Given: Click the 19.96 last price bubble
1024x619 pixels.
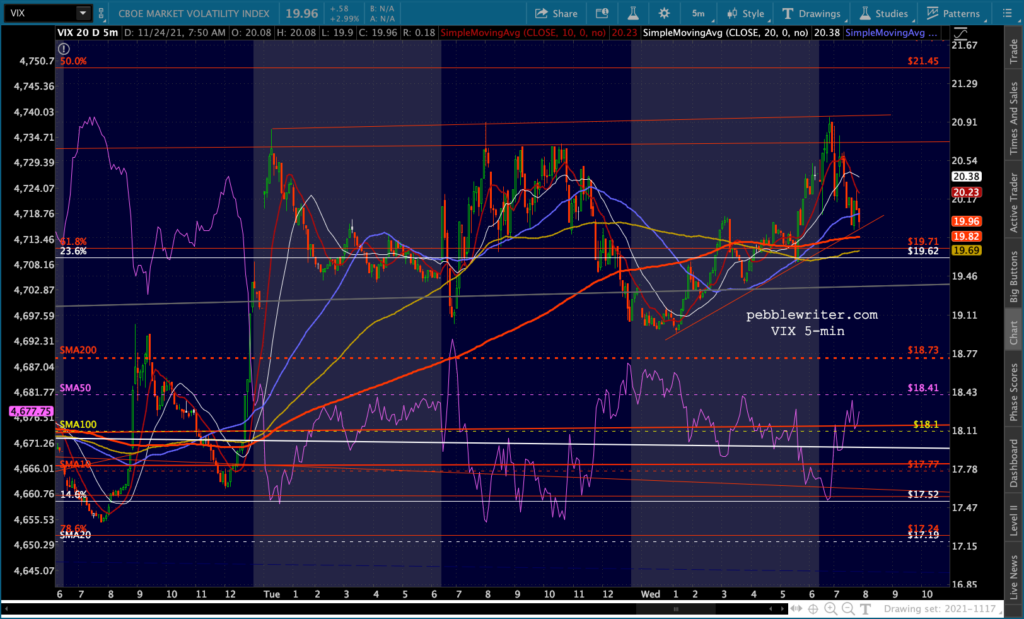Looking at the screenshot, I should pos(967,221).
